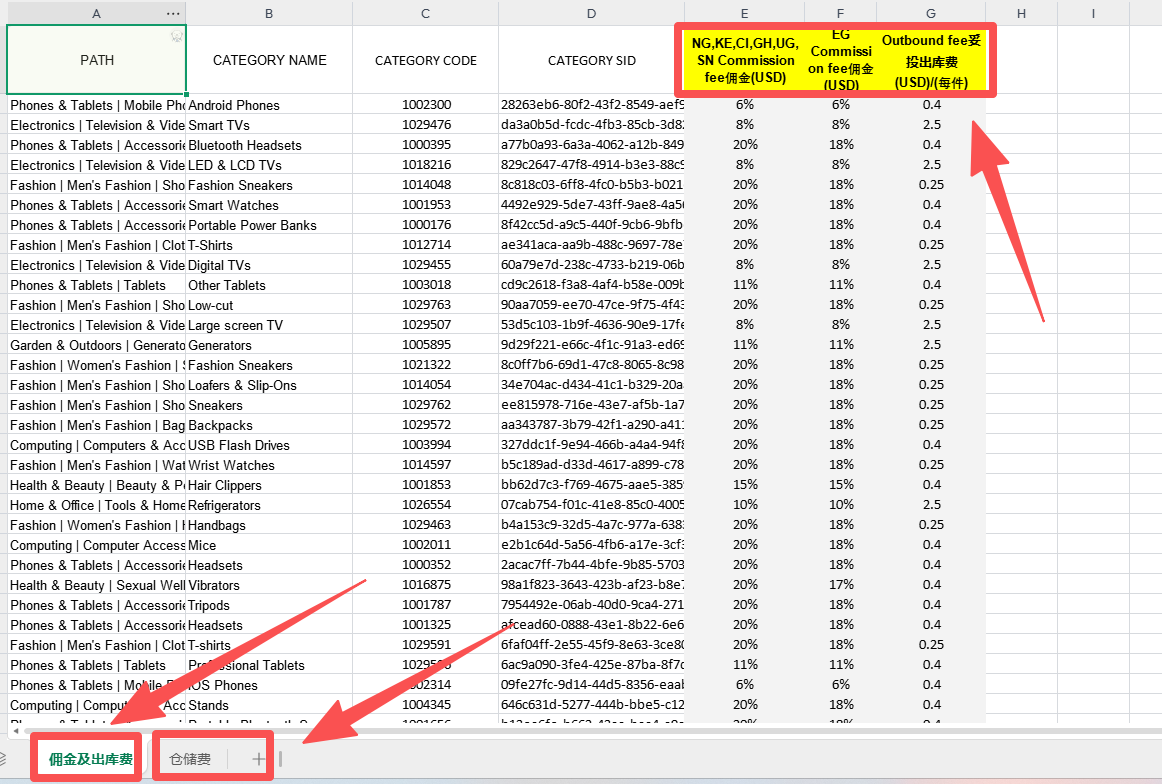Select the Tripods cell
The image size is (1162, 784).
(269, 605)
